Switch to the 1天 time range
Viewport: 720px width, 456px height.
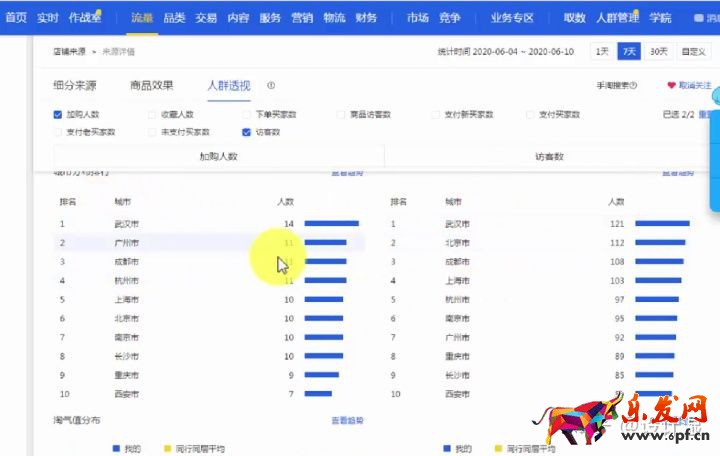pos(600,51)
